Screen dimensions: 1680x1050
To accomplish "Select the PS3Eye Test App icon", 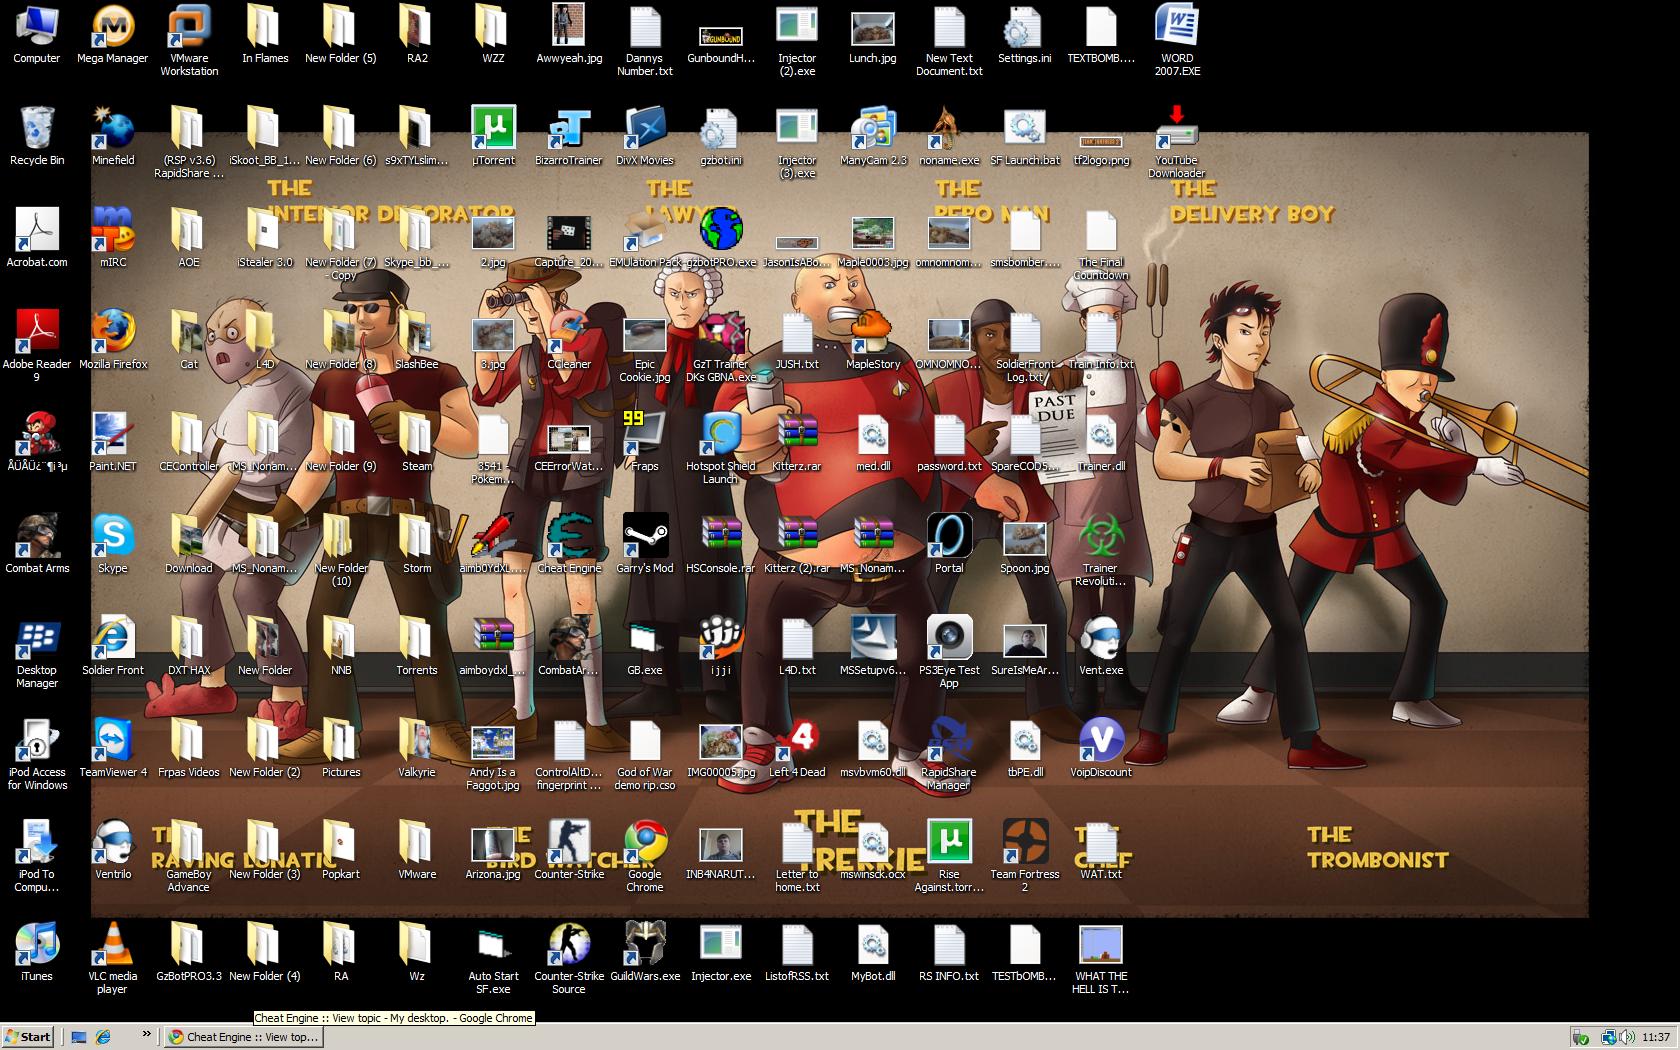I will (949, 653).
